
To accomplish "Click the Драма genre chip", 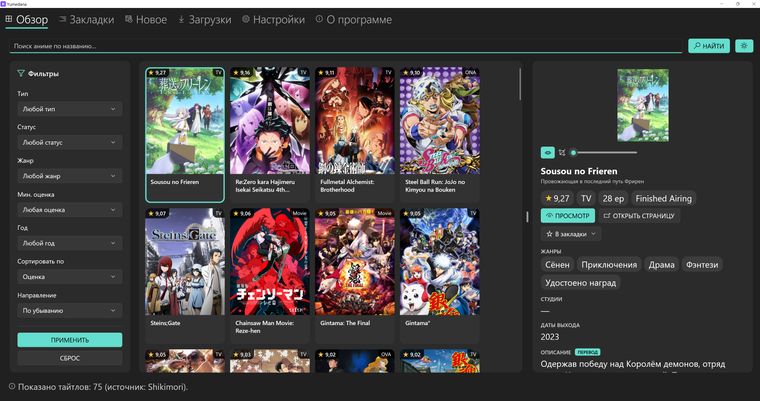I will click(x=662, y=265).
